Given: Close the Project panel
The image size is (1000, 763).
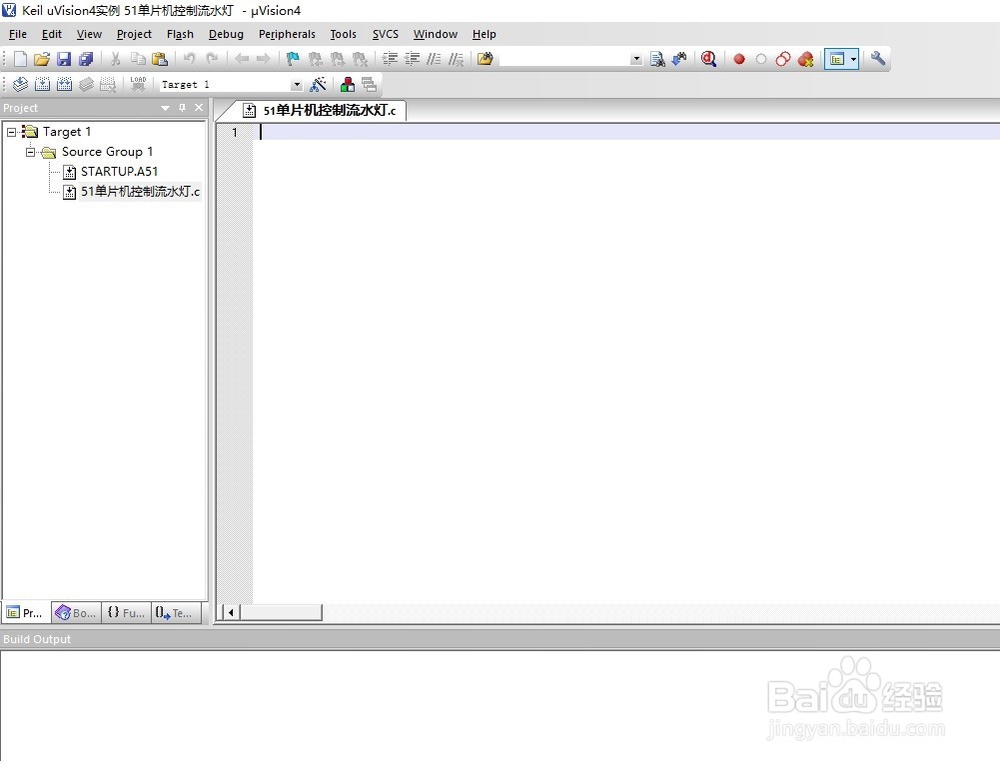Looking at the screenshot, I should click(199, 108).
